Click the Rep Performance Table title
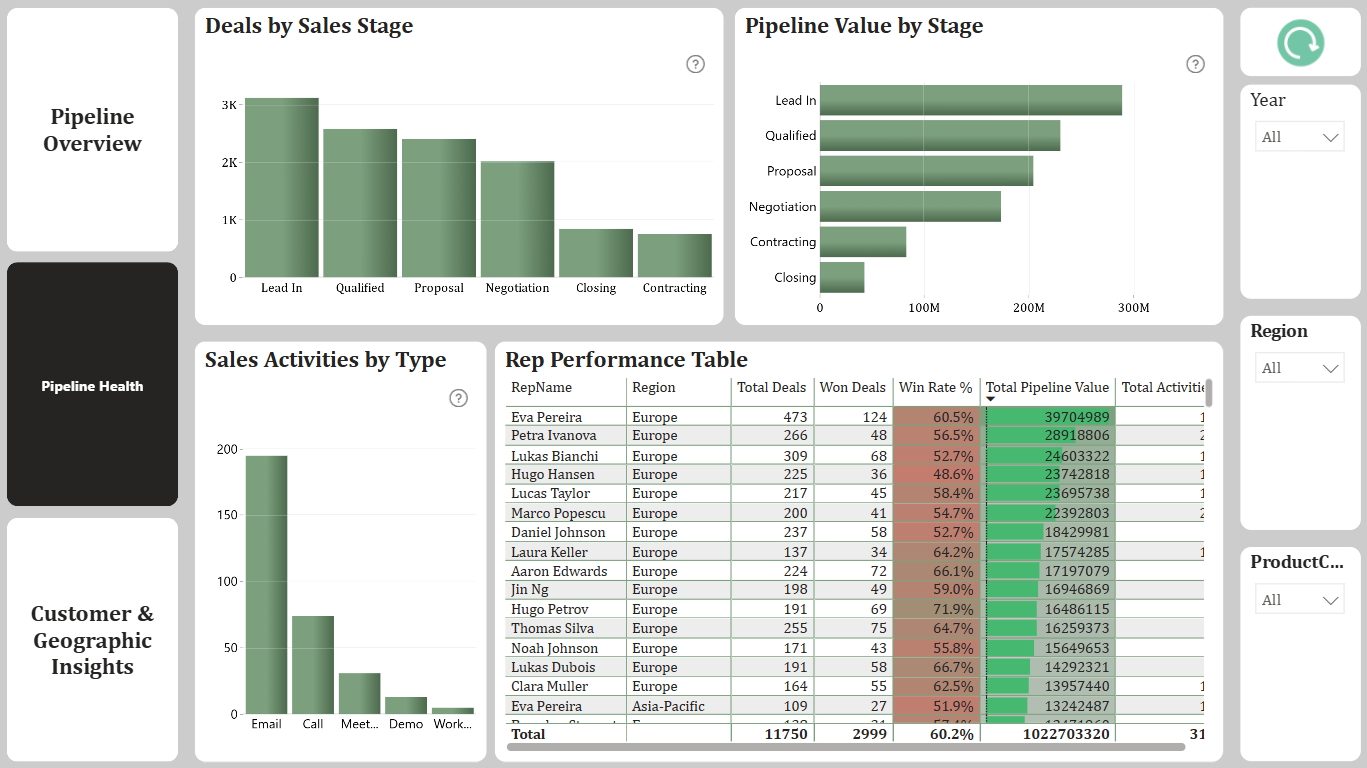1367x768 pixels. [626, 360]
